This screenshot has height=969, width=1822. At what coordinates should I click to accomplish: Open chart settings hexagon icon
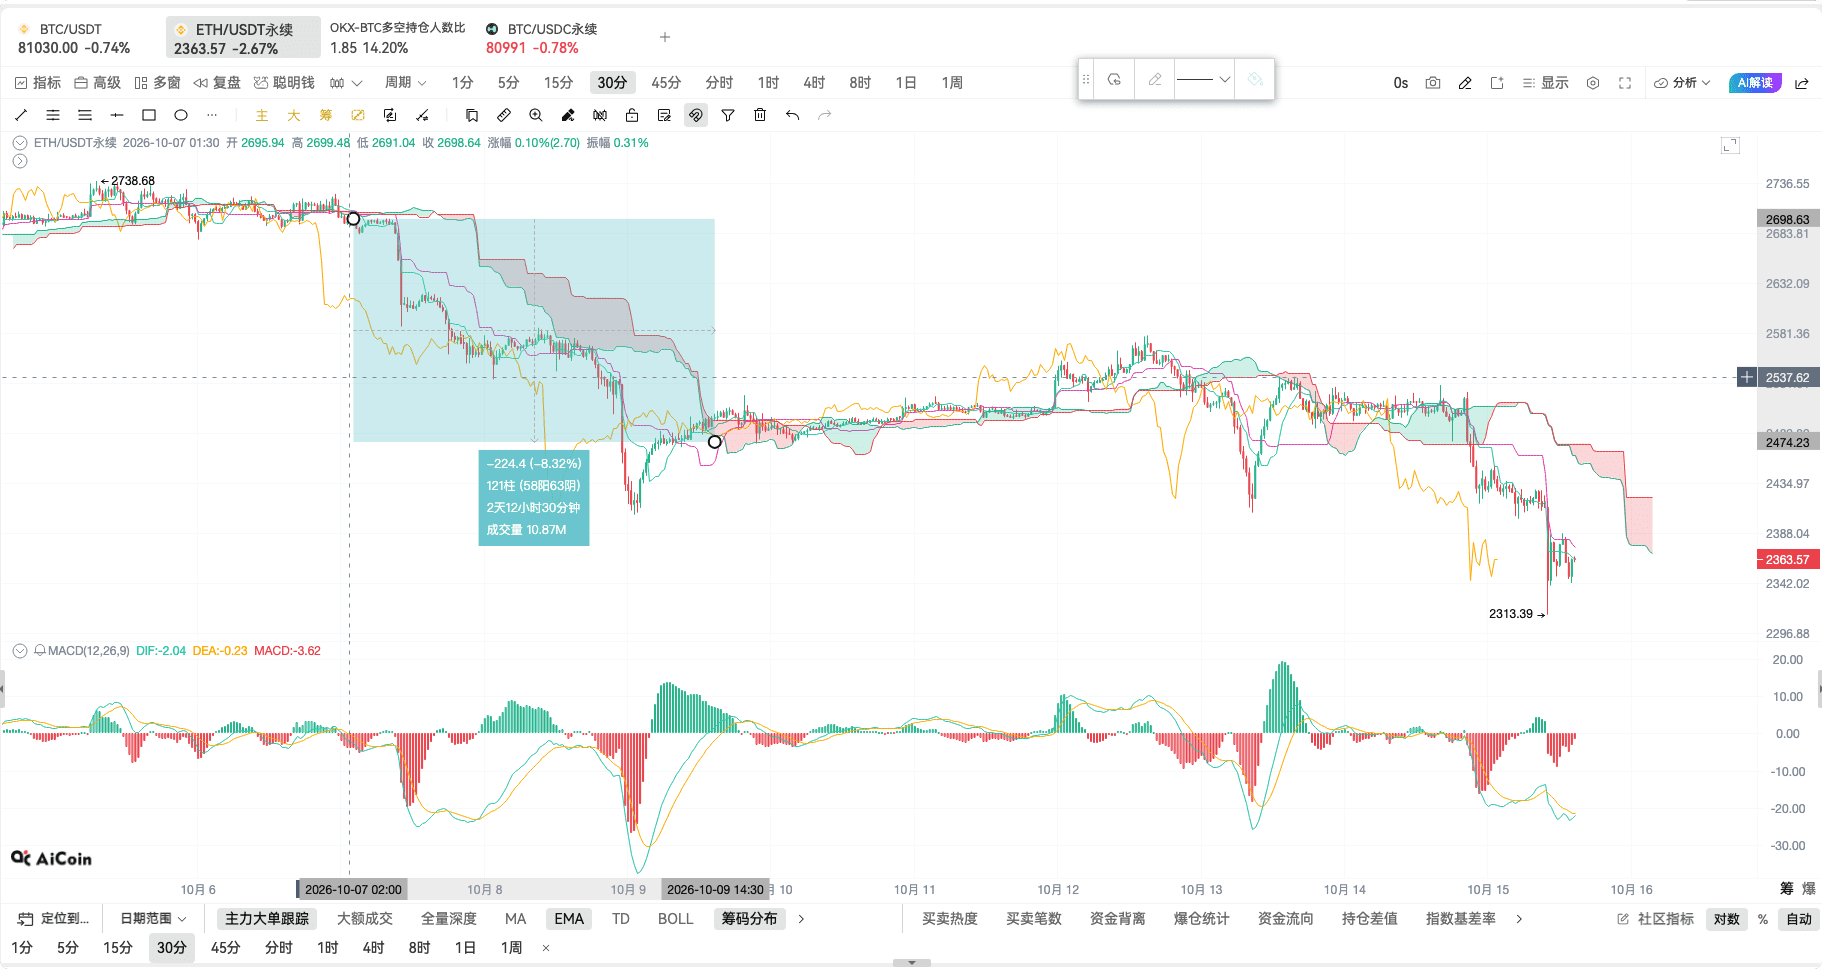coord(1593,83)
